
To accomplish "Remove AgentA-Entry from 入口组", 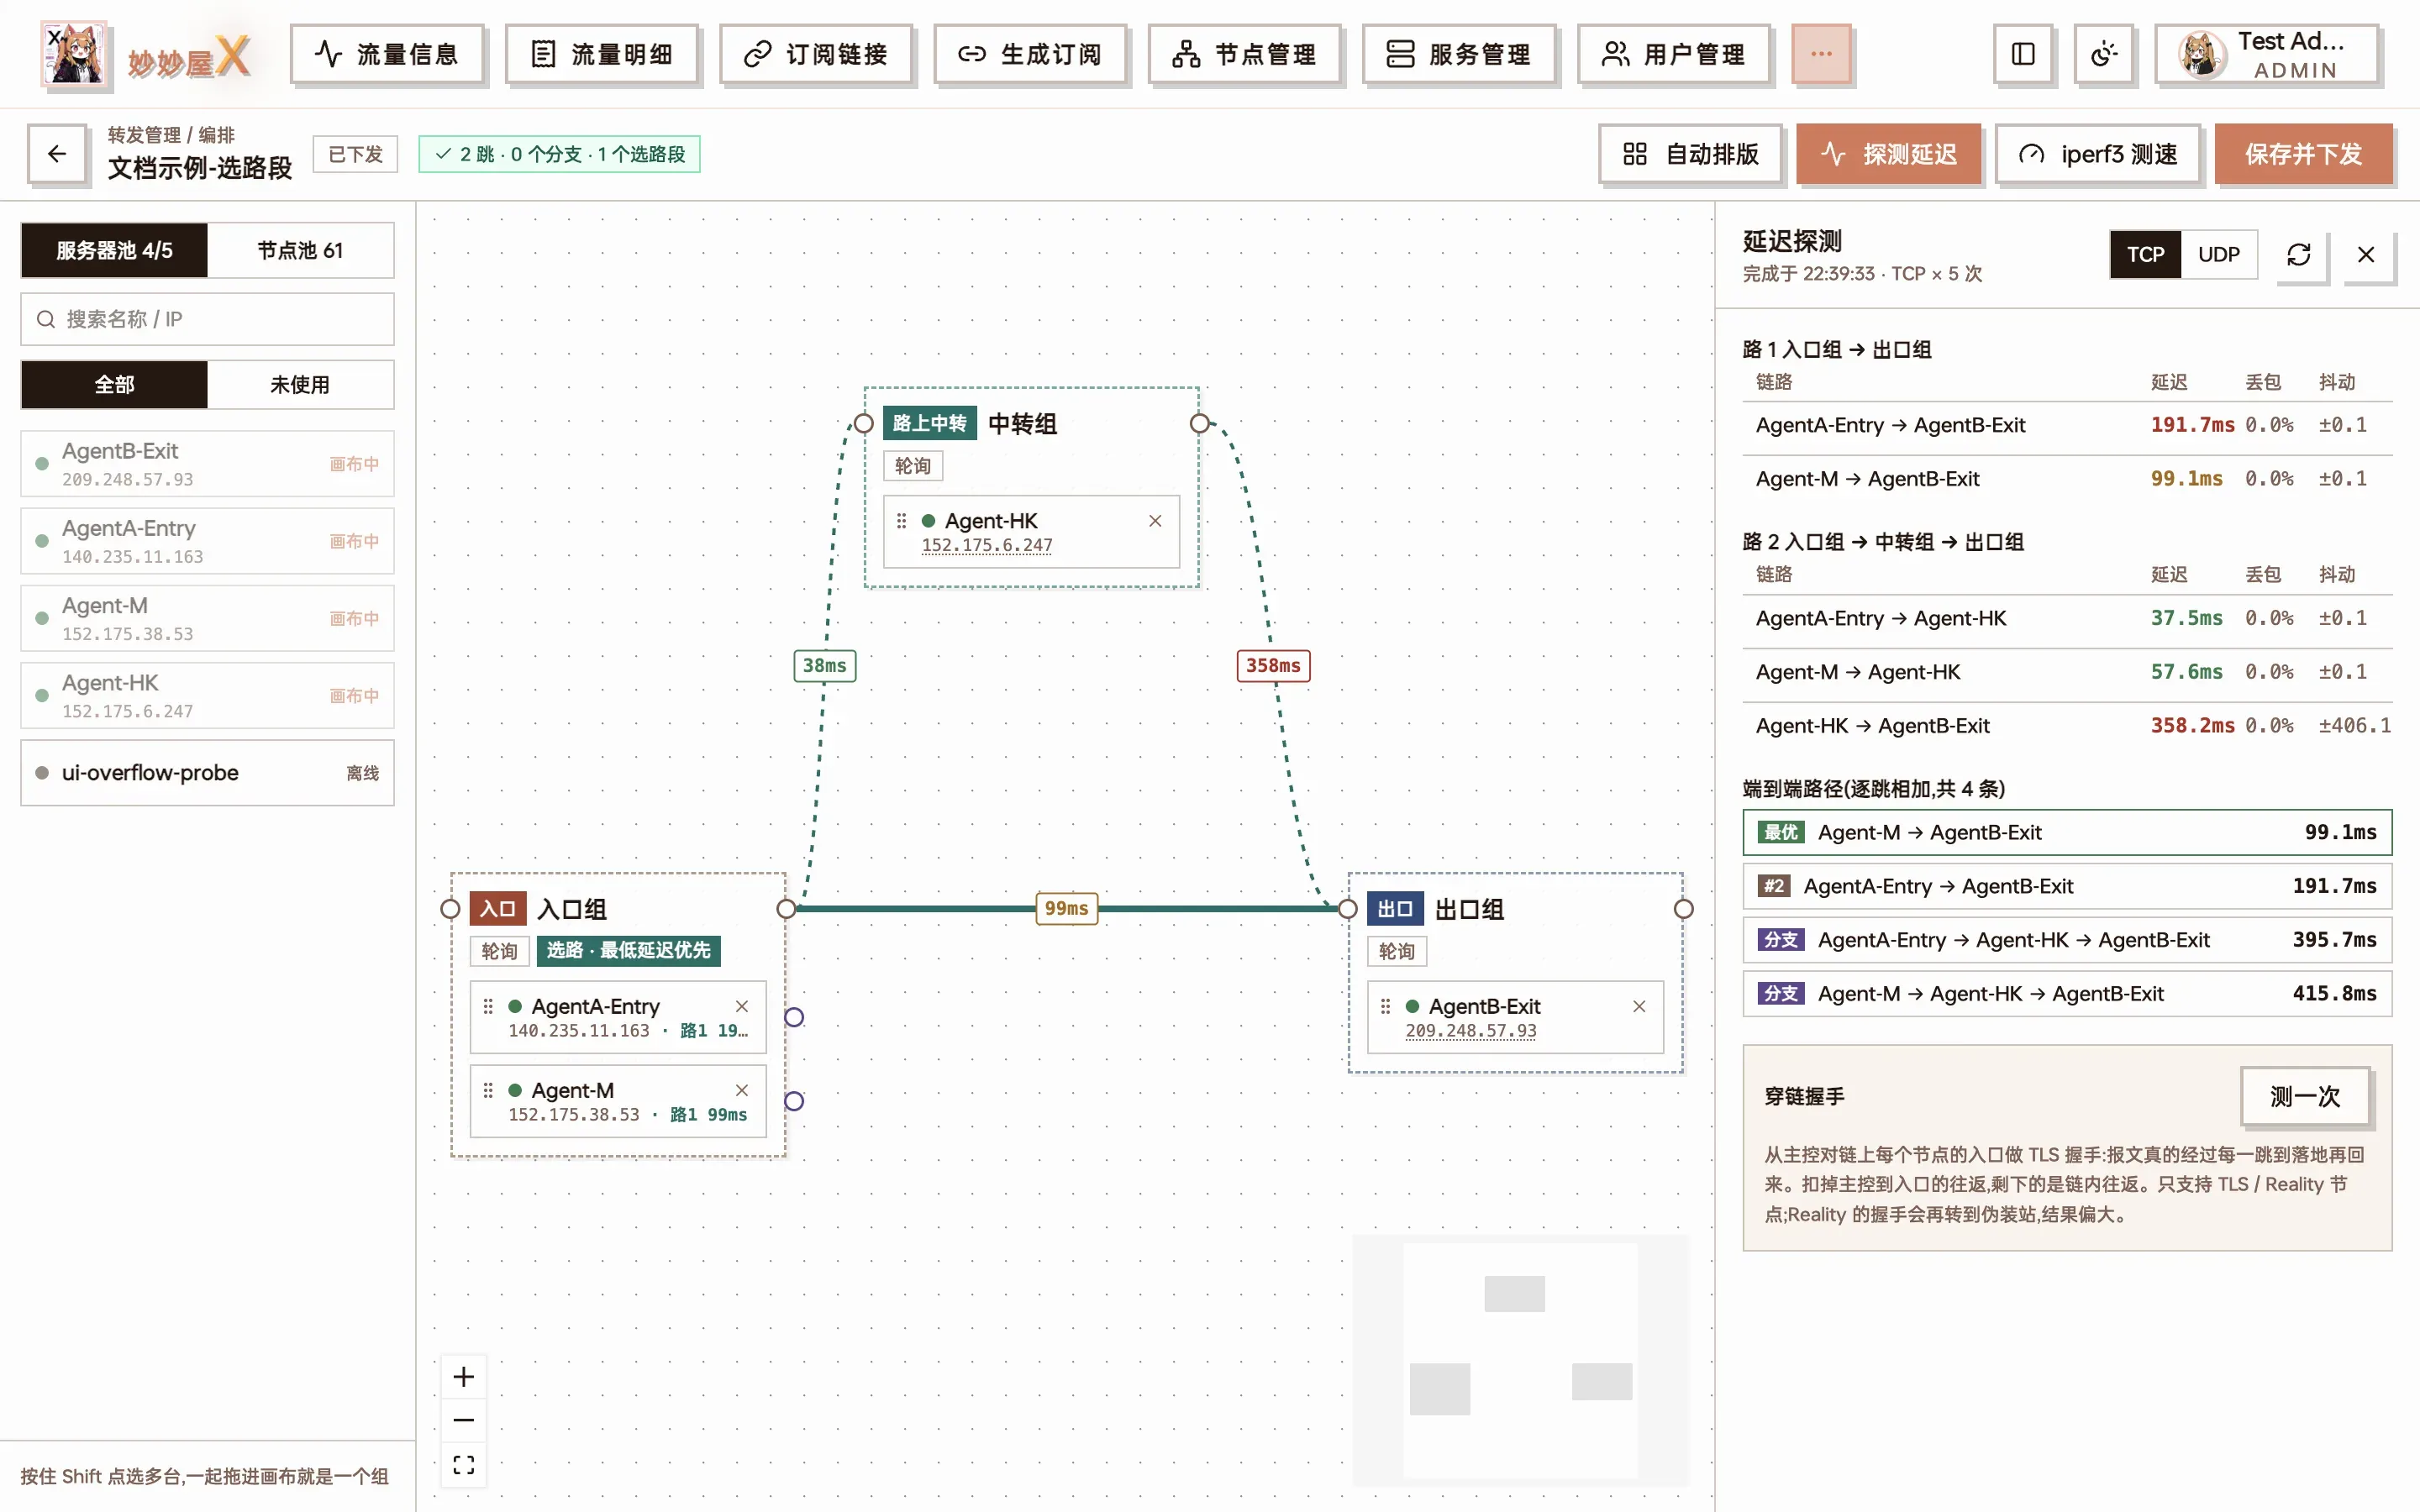I will (742, 1006).
